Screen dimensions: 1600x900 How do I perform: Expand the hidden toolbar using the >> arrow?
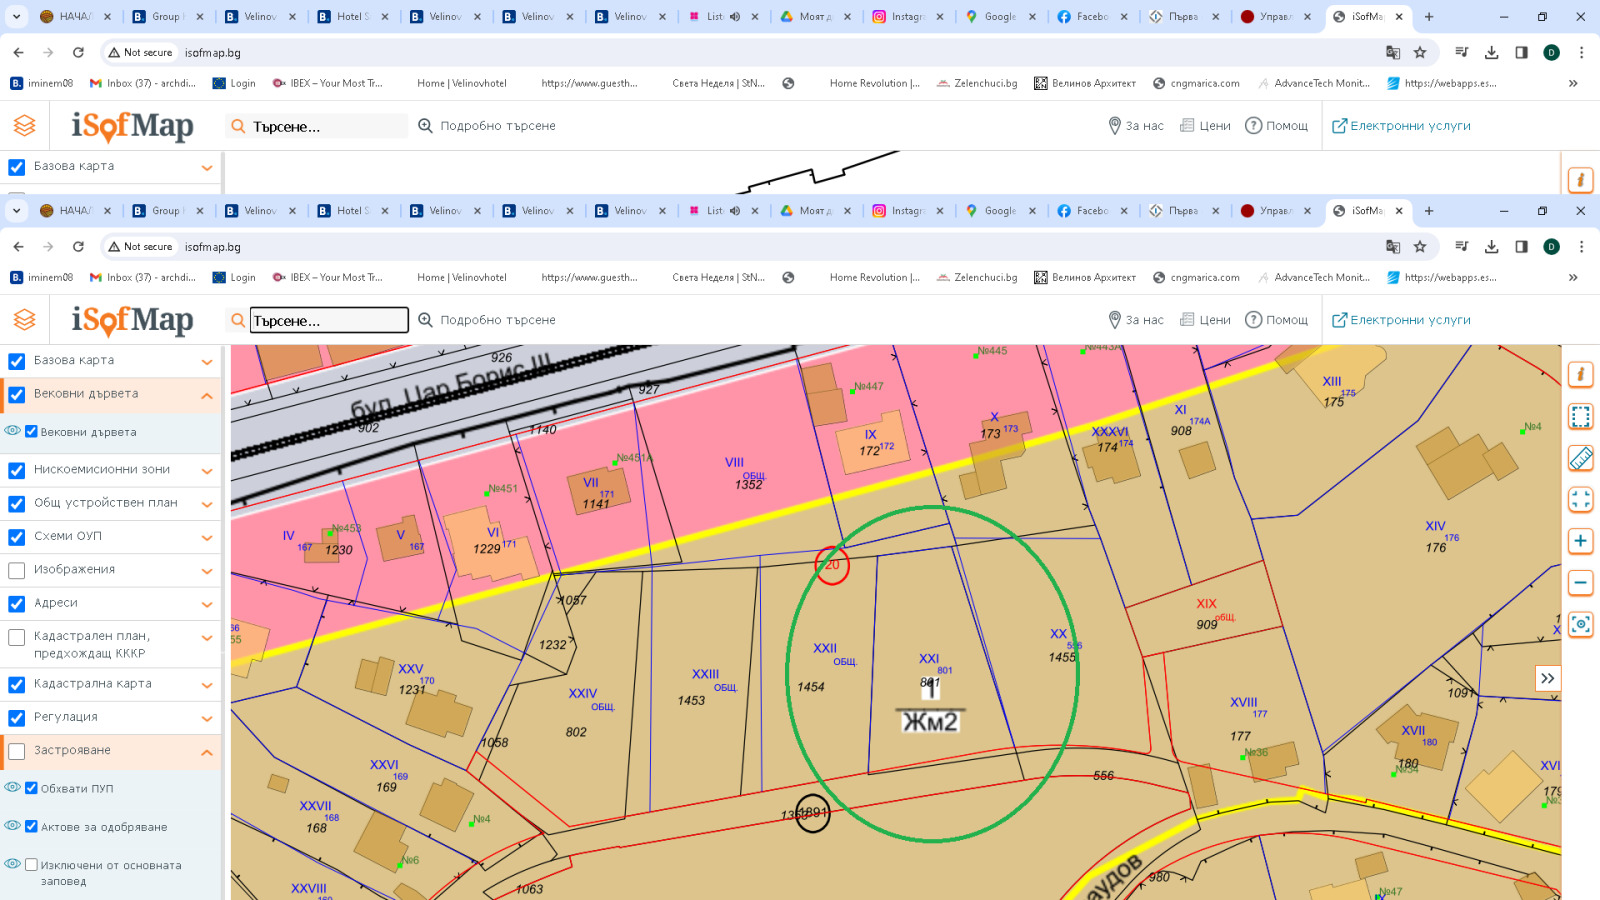tap(1547, 678)
